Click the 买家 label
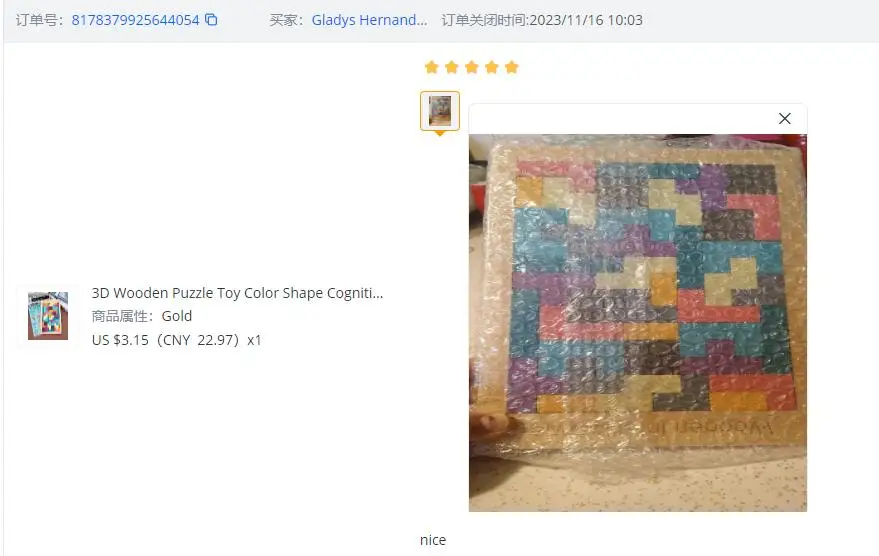This screenshot has height=556, width=879. coord(286,20)
